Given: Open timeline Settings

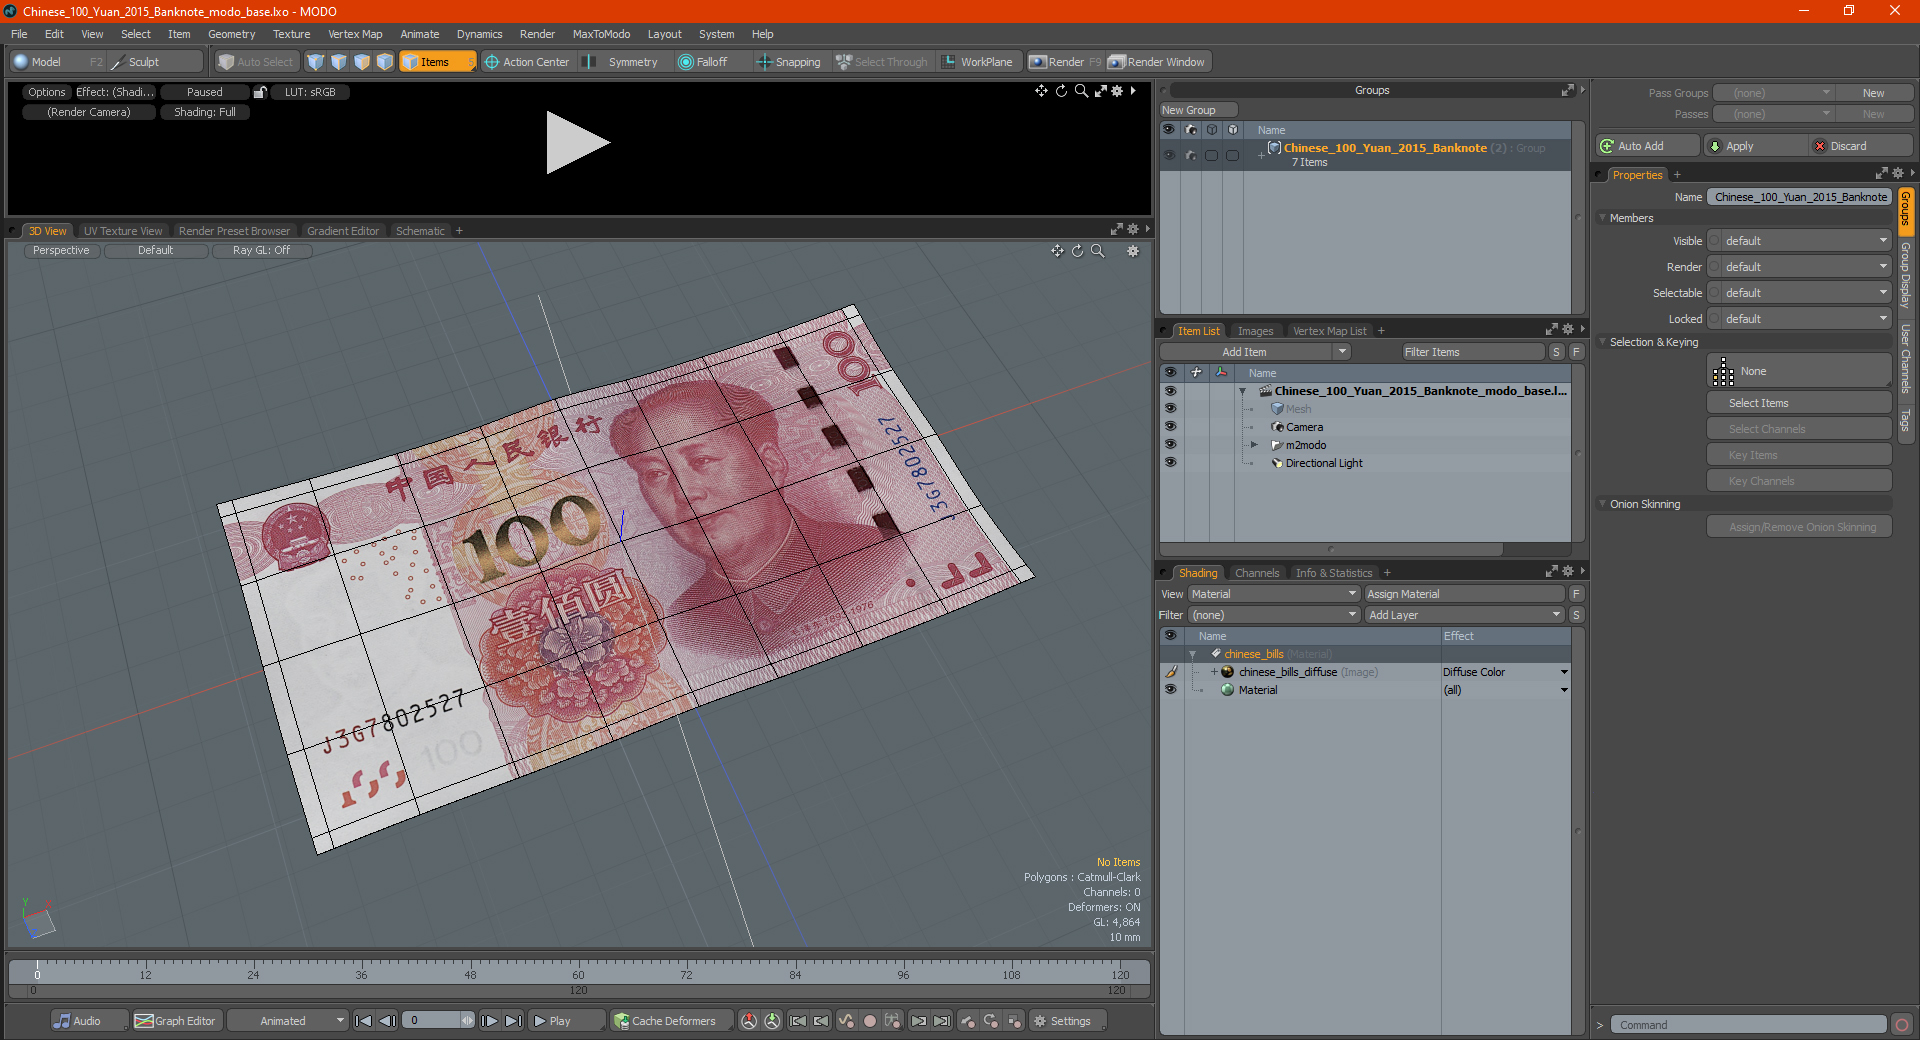Looking at the screenshot, I should coord(1068,1021).
